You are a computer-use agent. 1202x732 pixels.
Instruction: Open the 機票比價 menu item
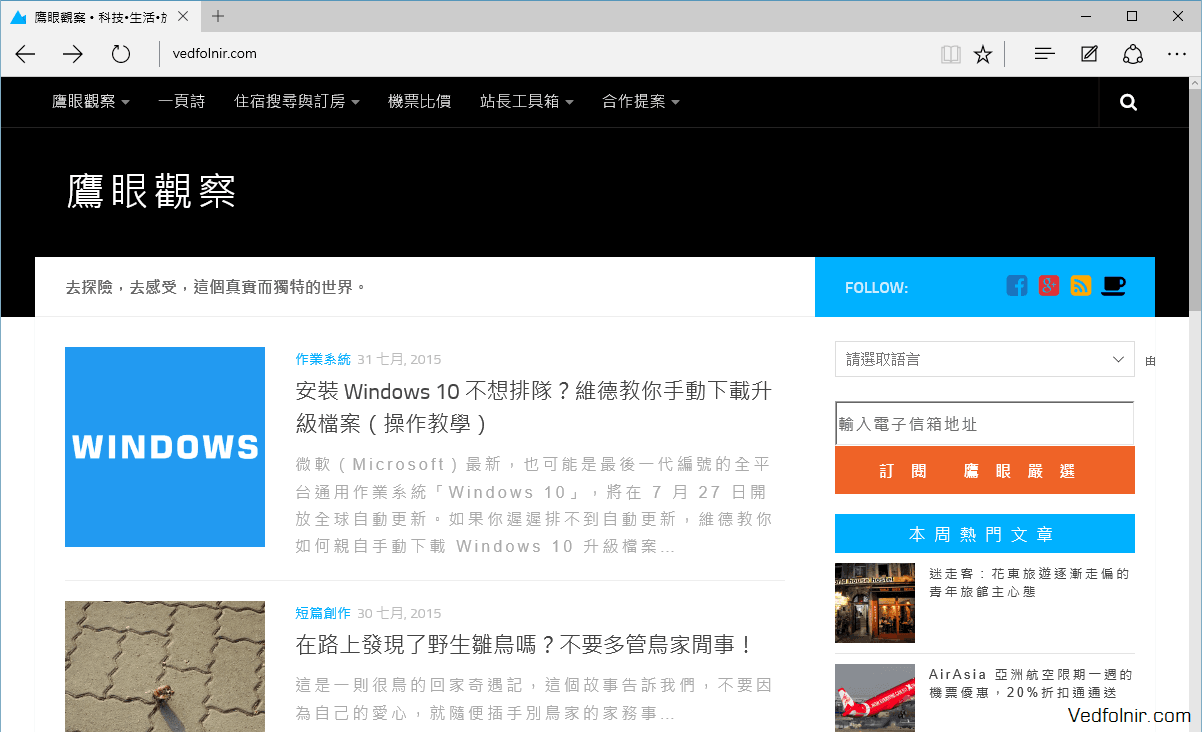[419, 101]
